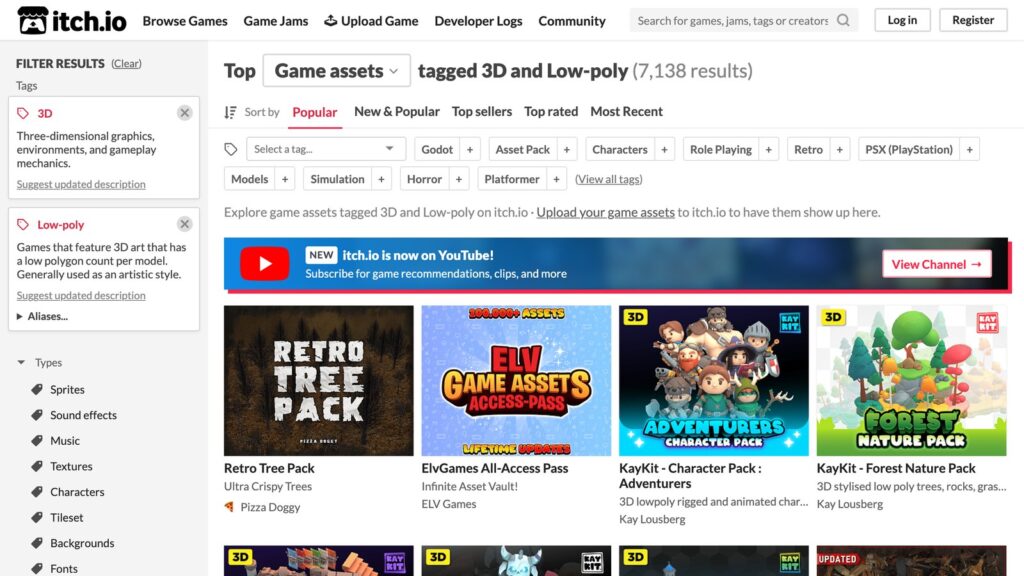Click Suggest updated description under 3D
The width and height of the screenshot is (1024, 576).
click(x=81, y=184)
